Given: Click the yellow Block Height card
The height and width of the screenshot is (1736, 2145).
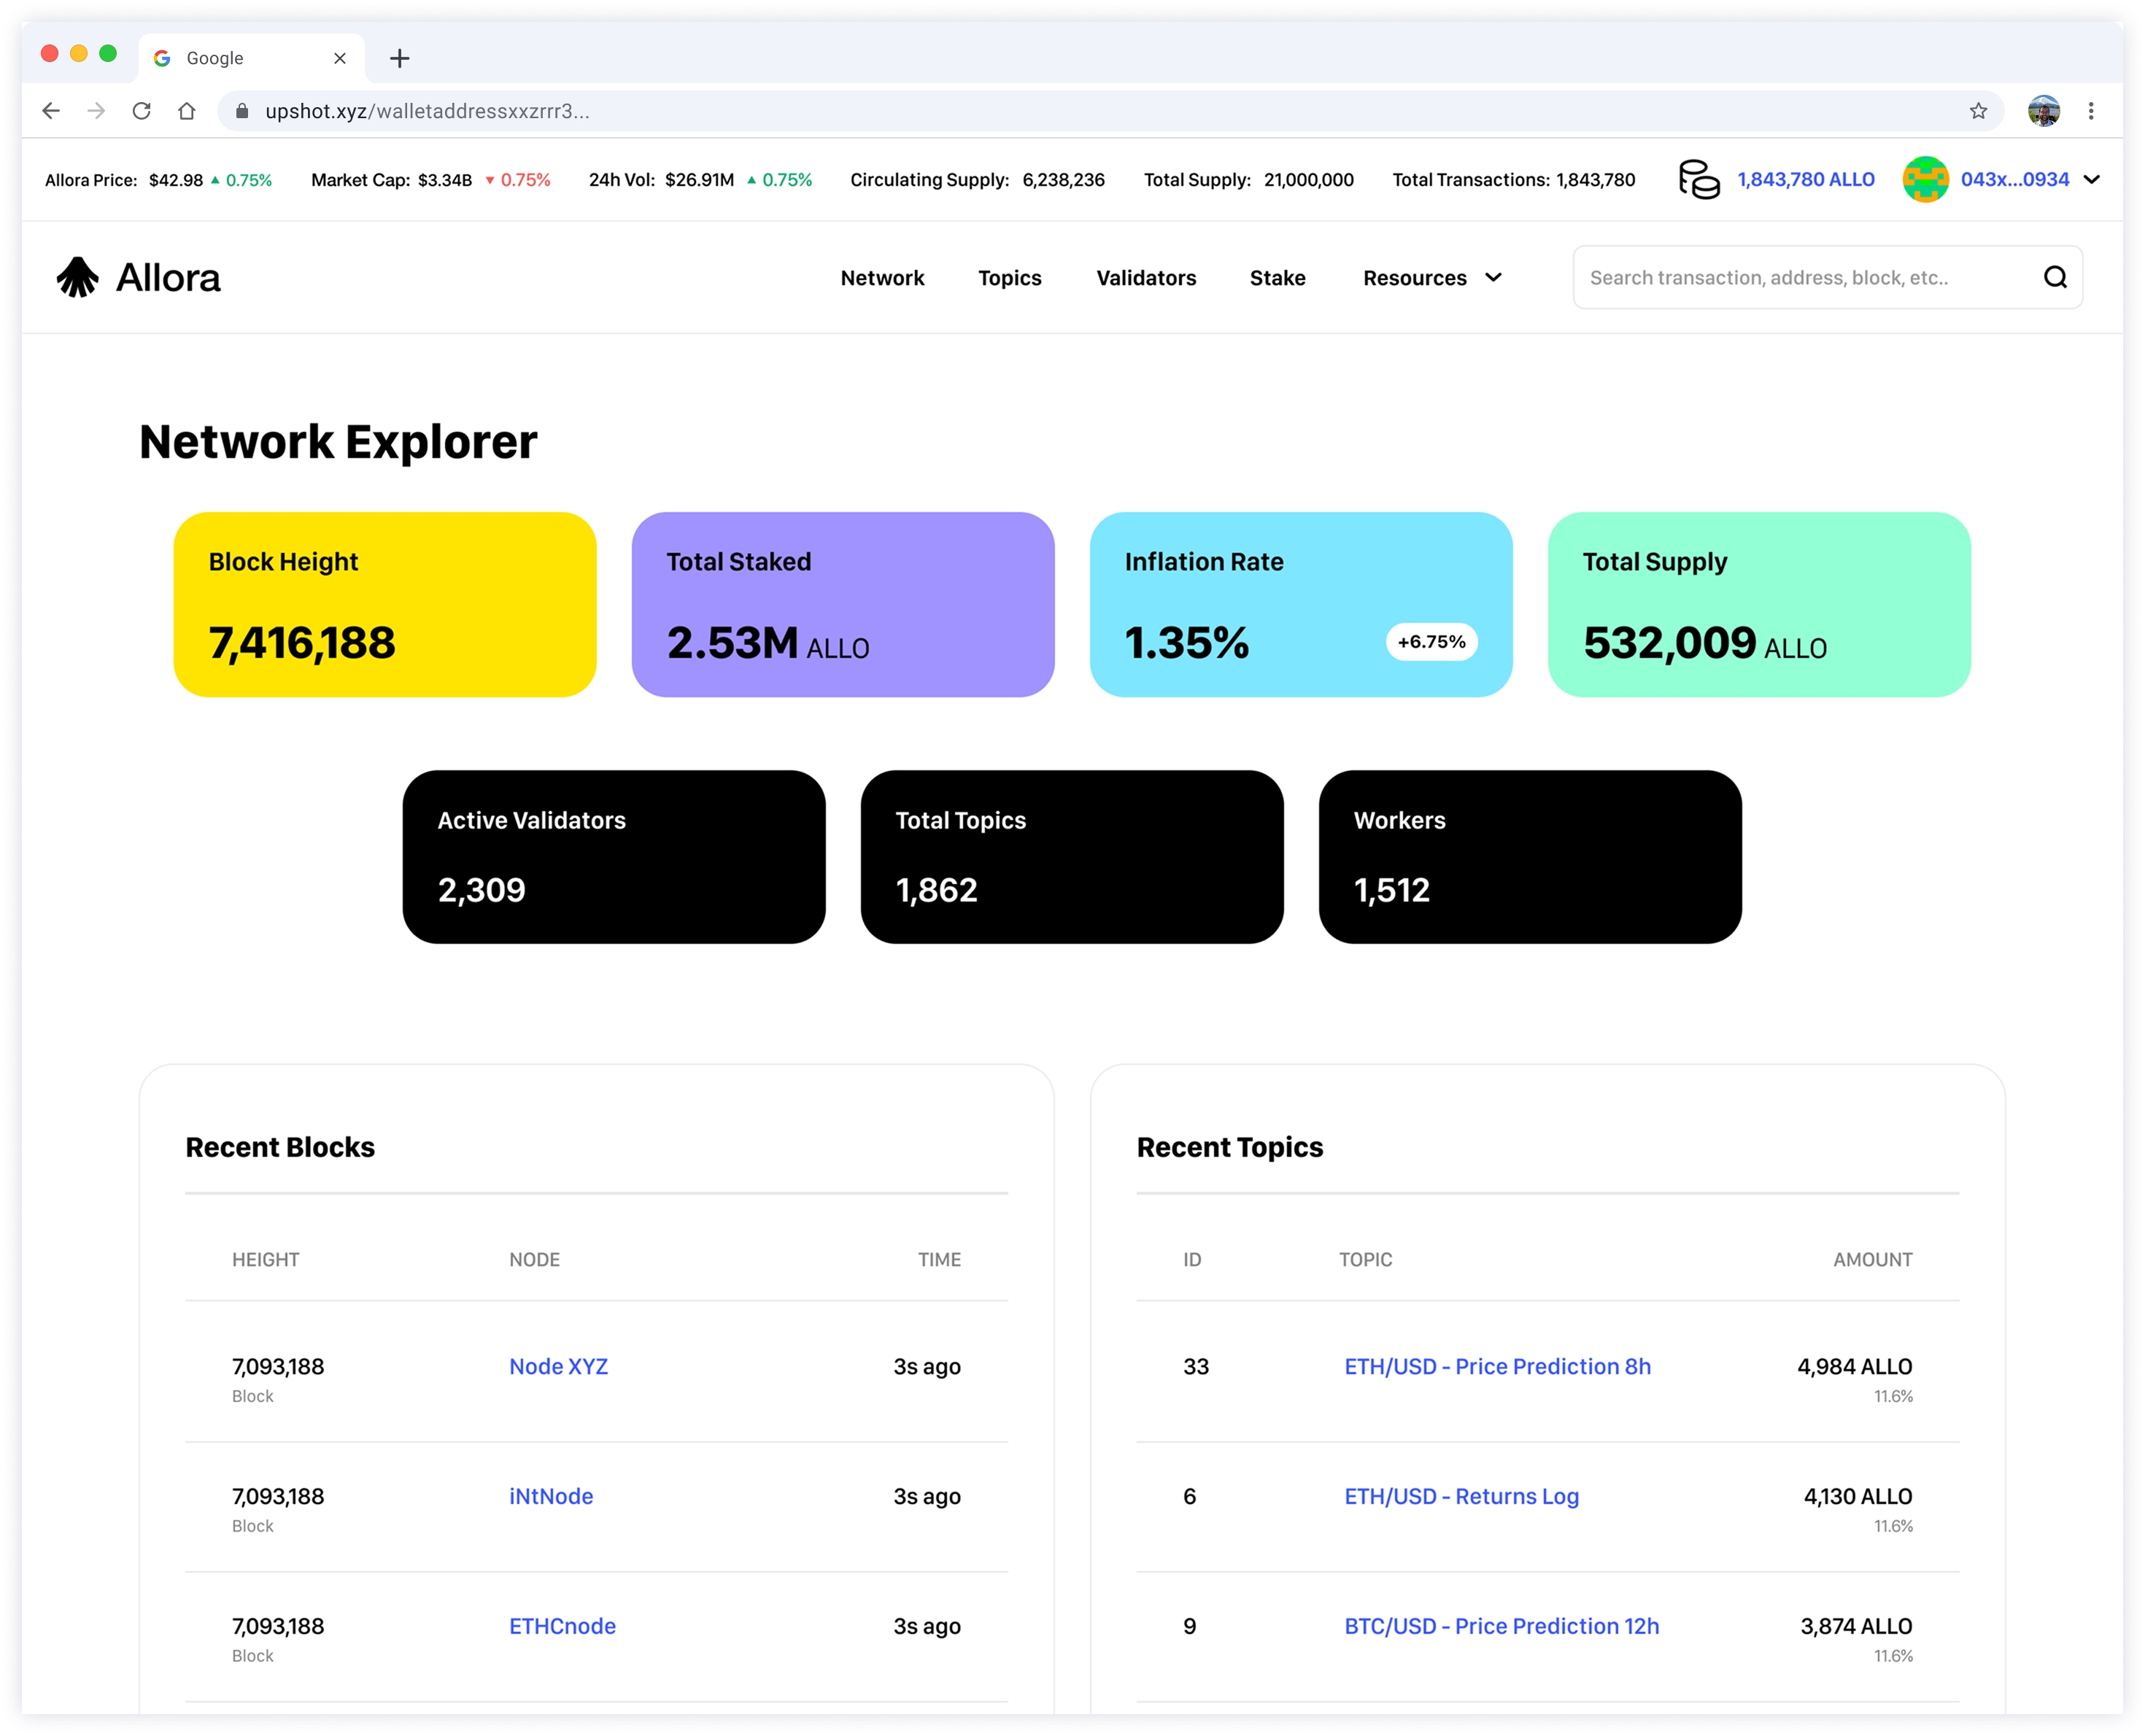Looking at the screenshot, I should click(x=385, y=604).
